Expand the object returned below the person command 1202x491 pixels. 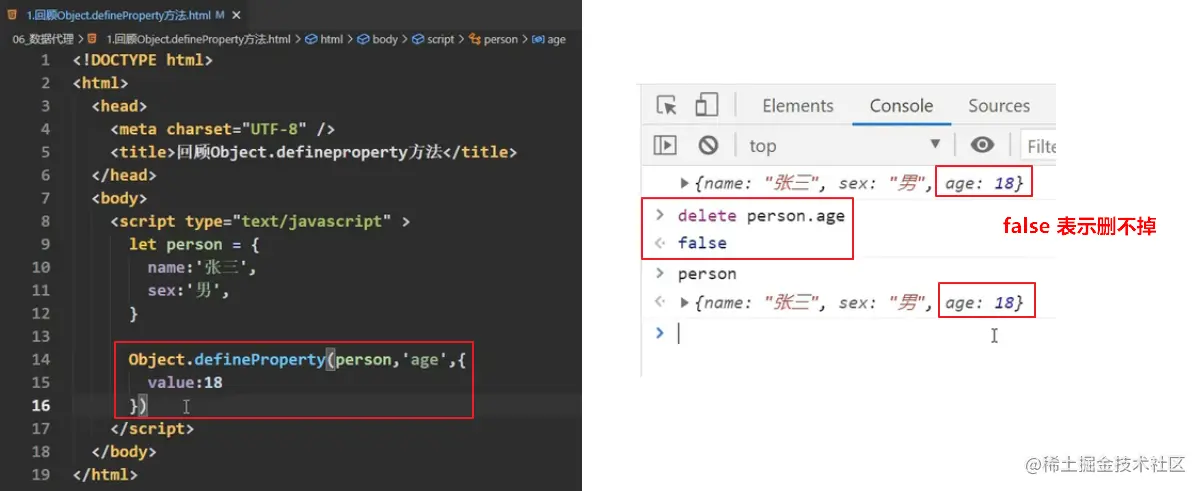point(685,302)
